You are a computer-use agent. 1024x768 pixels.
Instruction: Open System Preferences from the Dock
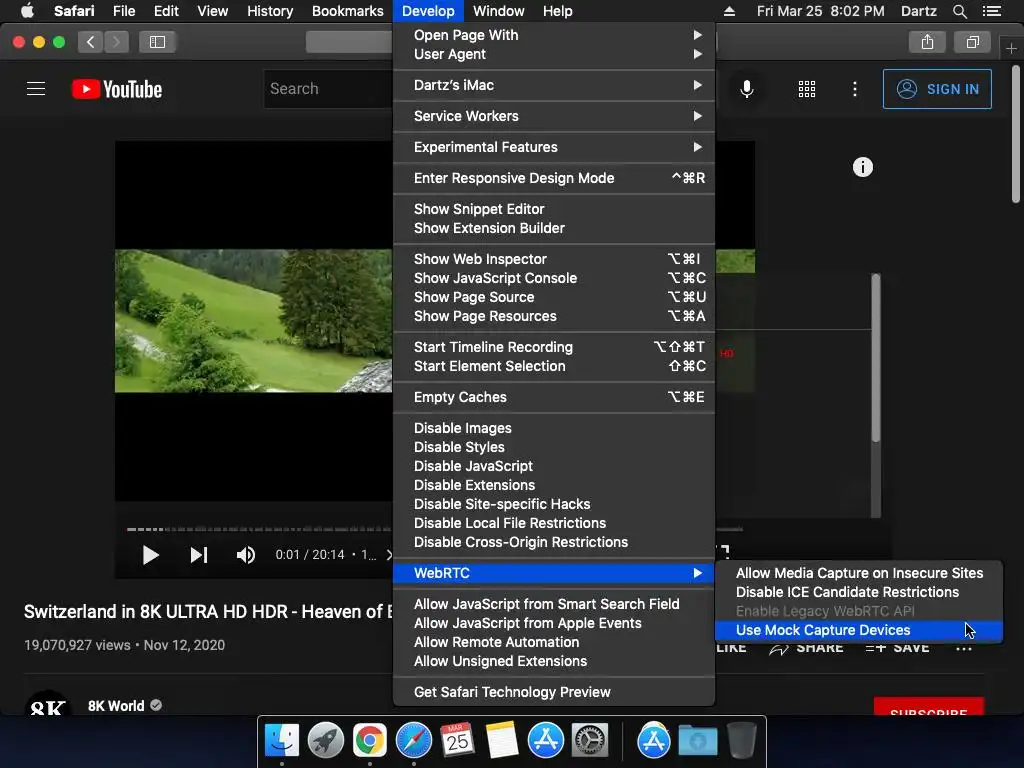pos(590,740)
